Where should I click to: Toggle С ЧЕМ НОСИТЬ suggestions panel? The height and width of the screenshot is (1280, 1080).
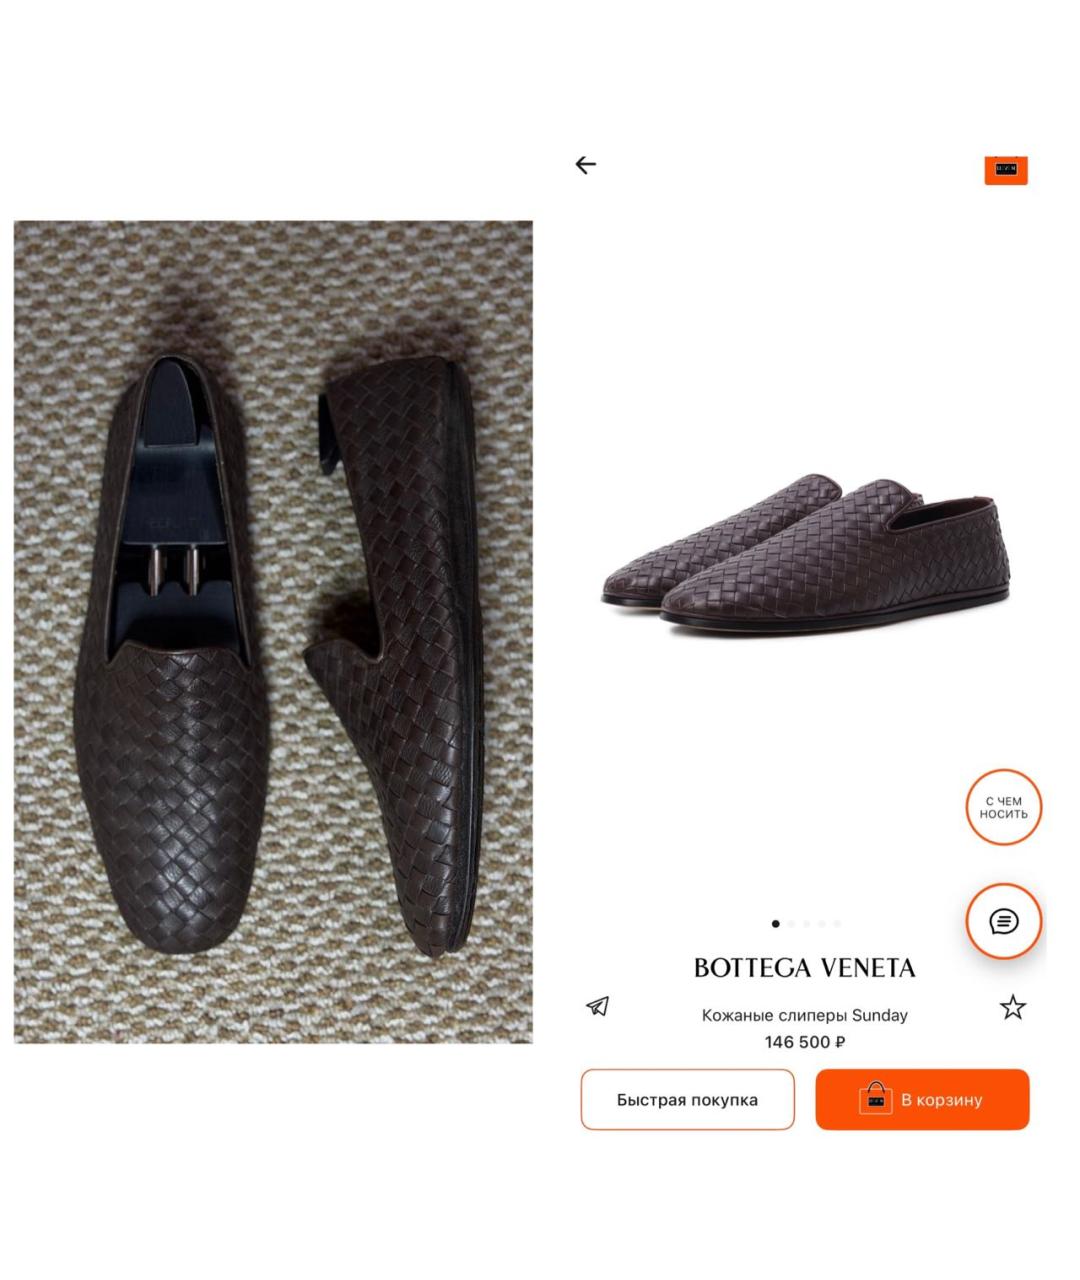[1002, 808]
